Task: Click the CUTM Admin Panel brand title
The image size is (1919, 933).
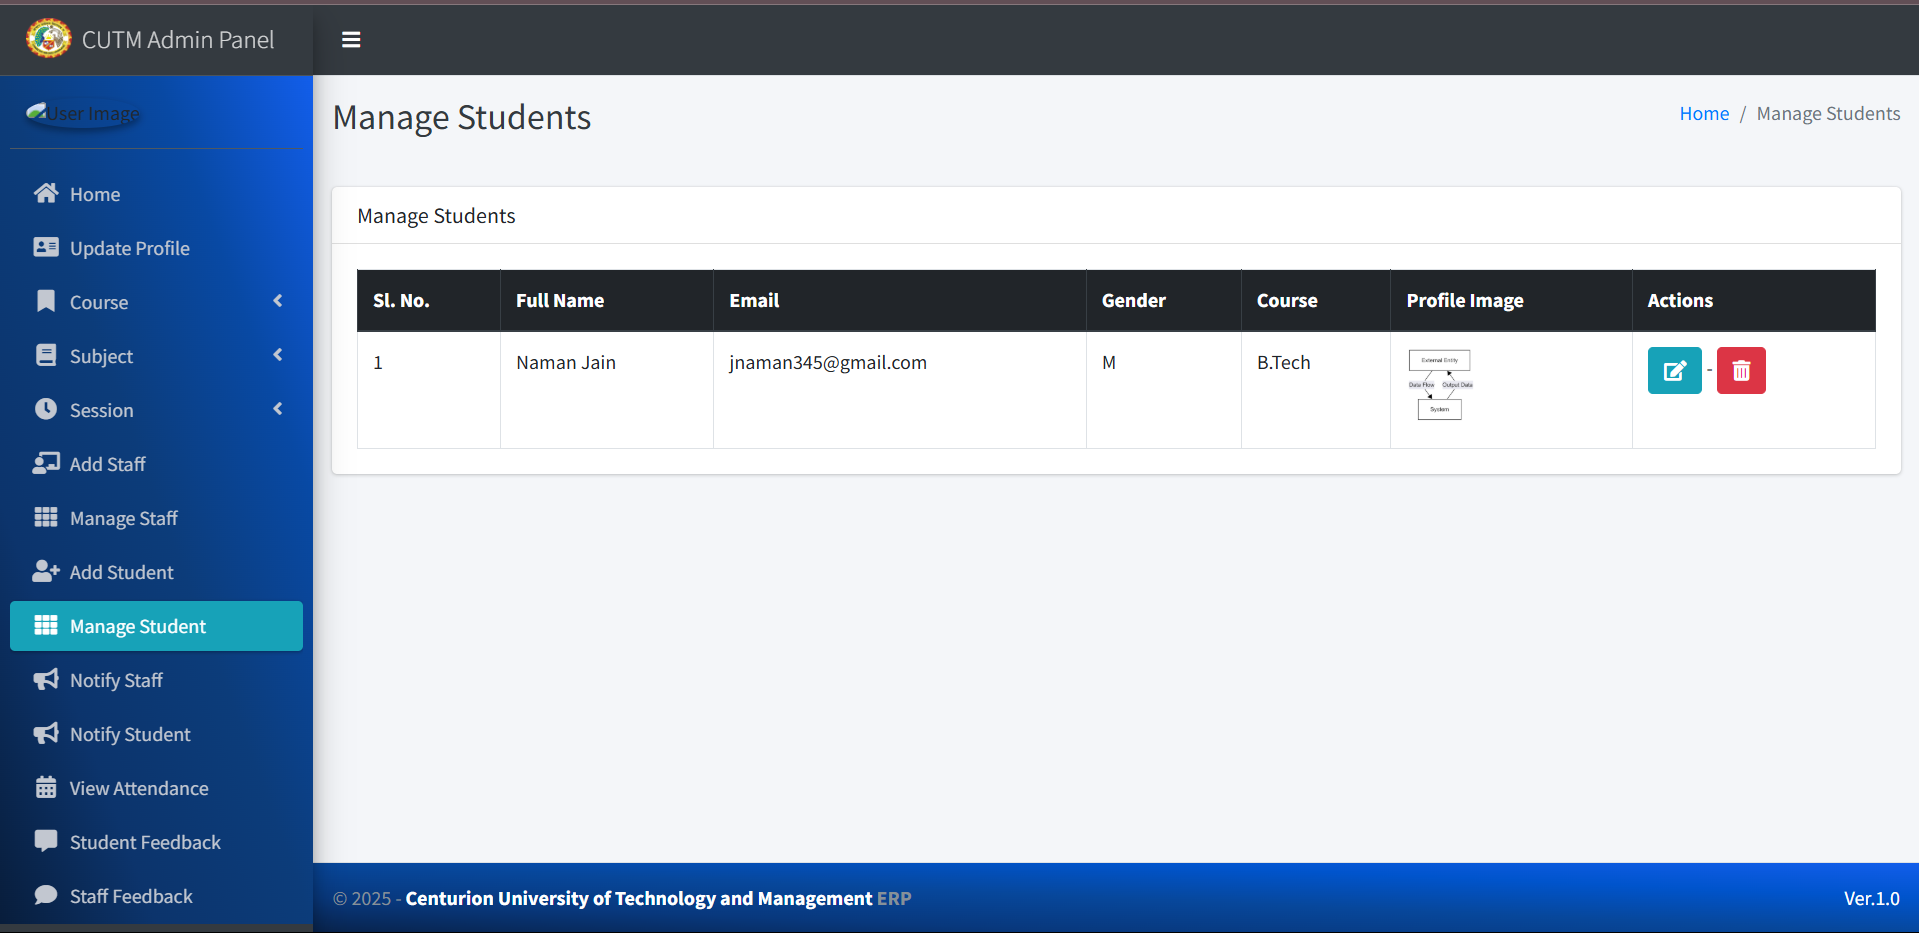Action: (x=178, y=40)
